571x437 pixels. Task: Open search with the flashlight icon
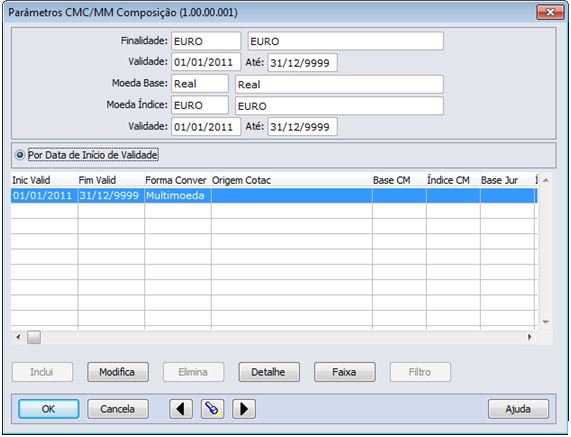point(212,409)
